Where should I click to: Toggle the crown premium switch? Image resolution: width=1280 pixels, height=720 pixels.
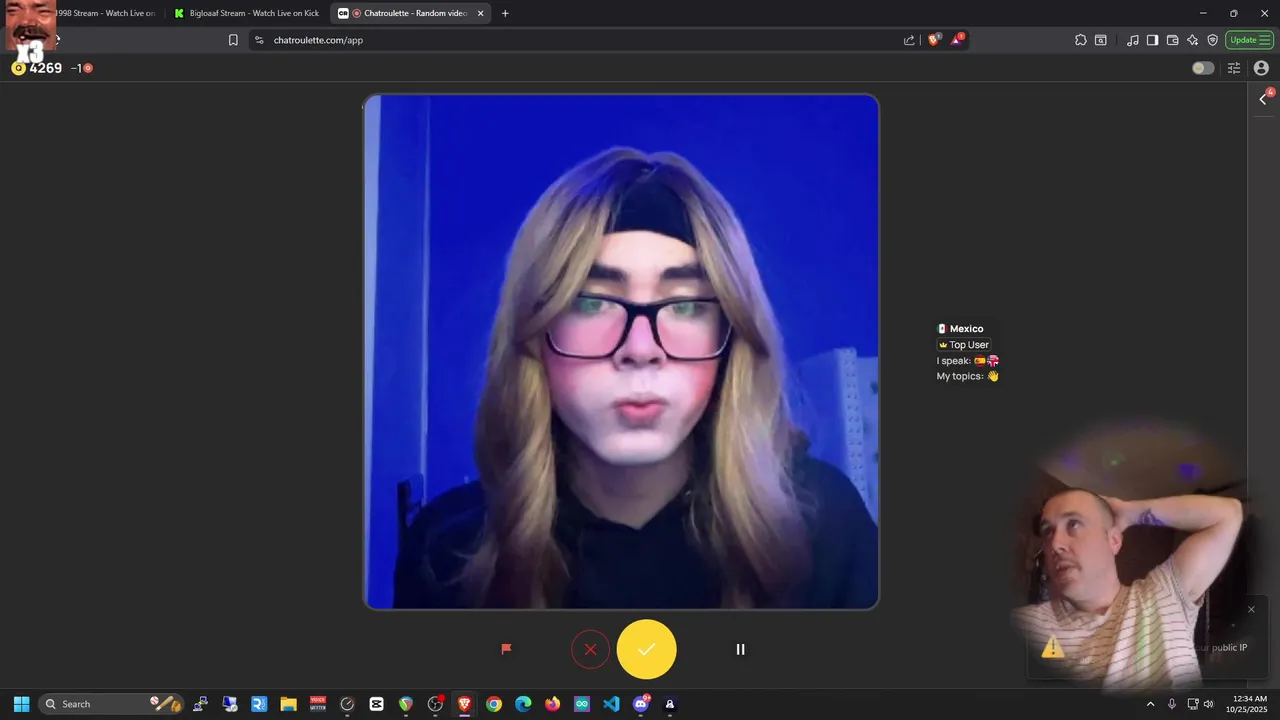point(1203,68)
